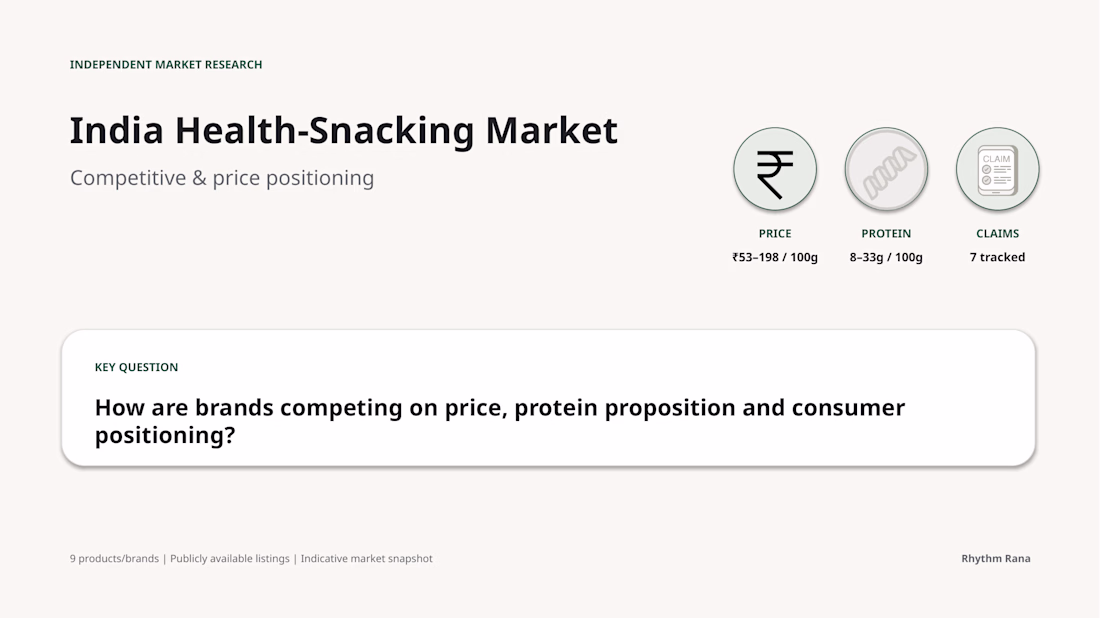The width and height of the screenshot is (1100, 618).
Task: Click the Rhythm Rana author name
Action: [x=995, y=559]
